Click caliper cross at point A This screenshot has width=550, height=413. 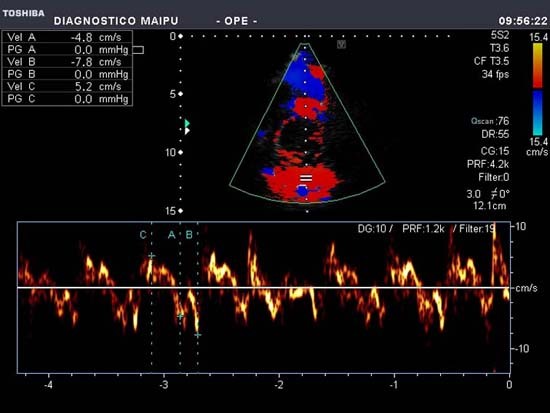[180, 316]
